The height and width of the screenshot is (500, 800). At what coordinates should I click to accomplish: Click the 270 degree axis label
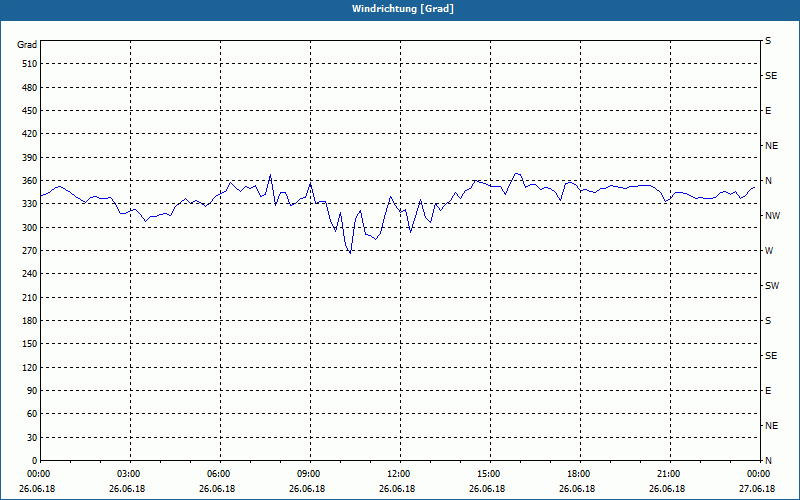coord(30,251)
